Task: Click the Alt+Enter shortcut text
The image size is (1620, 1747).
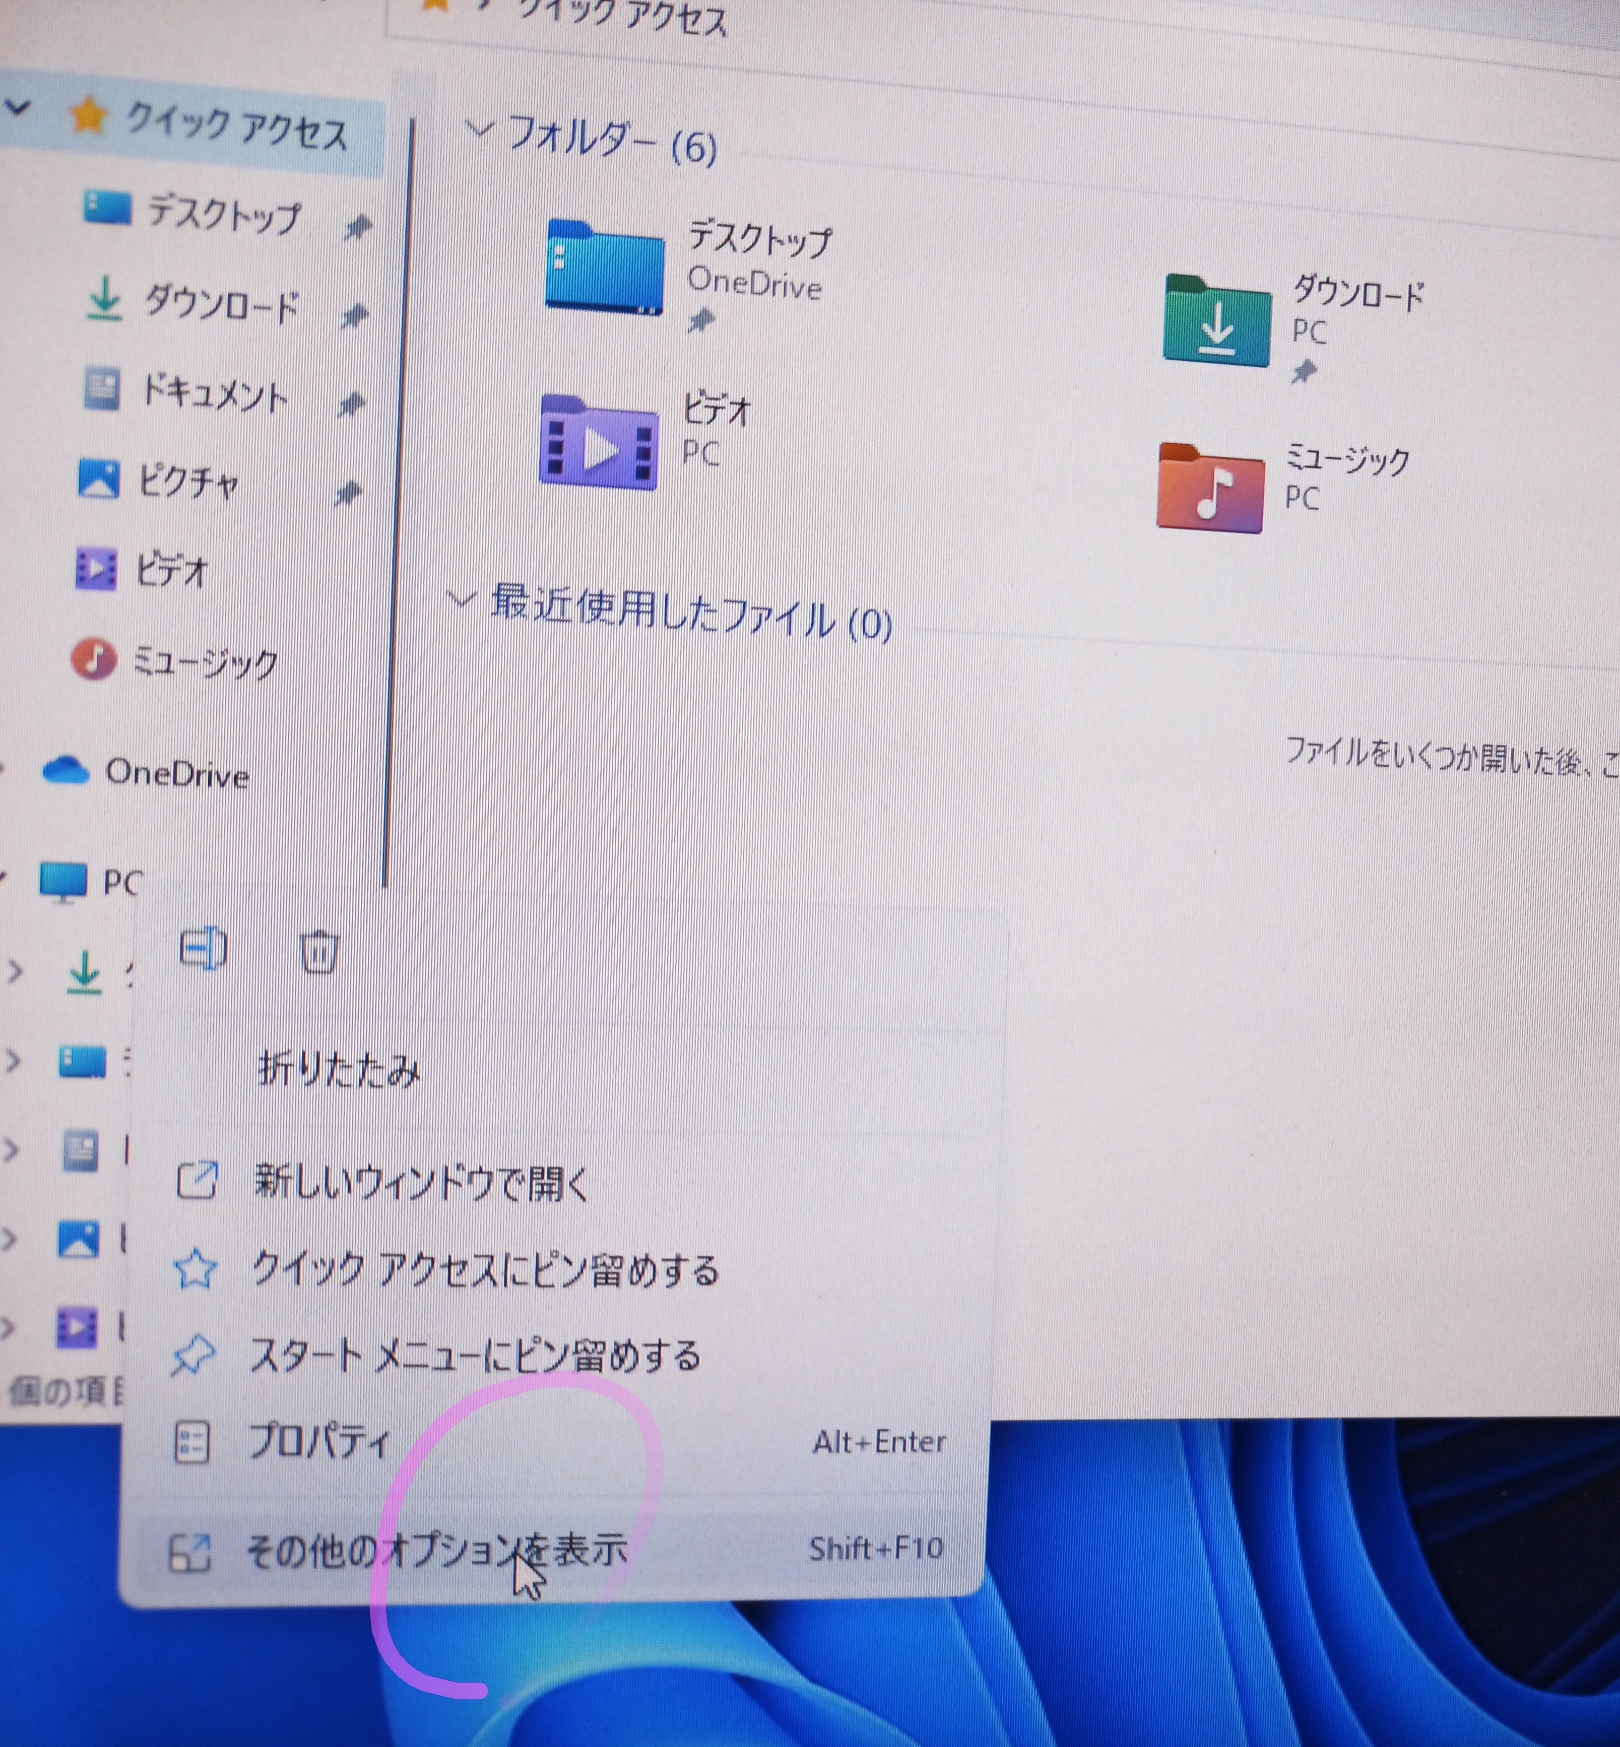Action: point(880,1442)
